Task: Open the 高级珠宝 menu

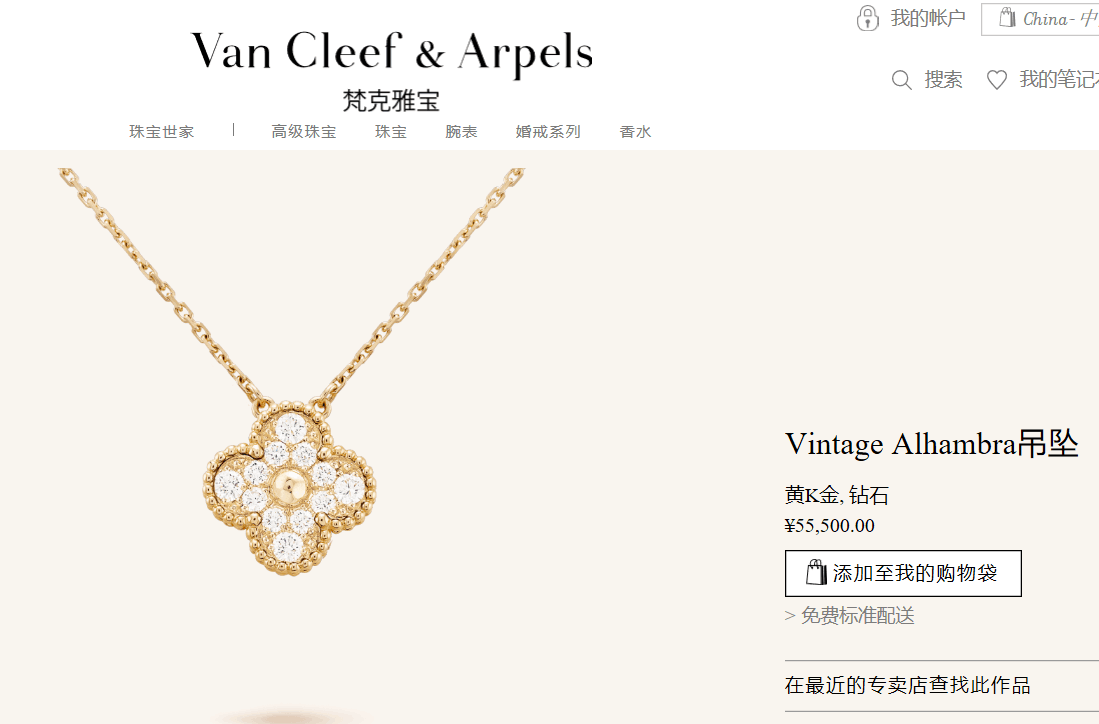Action: point(303,132)
